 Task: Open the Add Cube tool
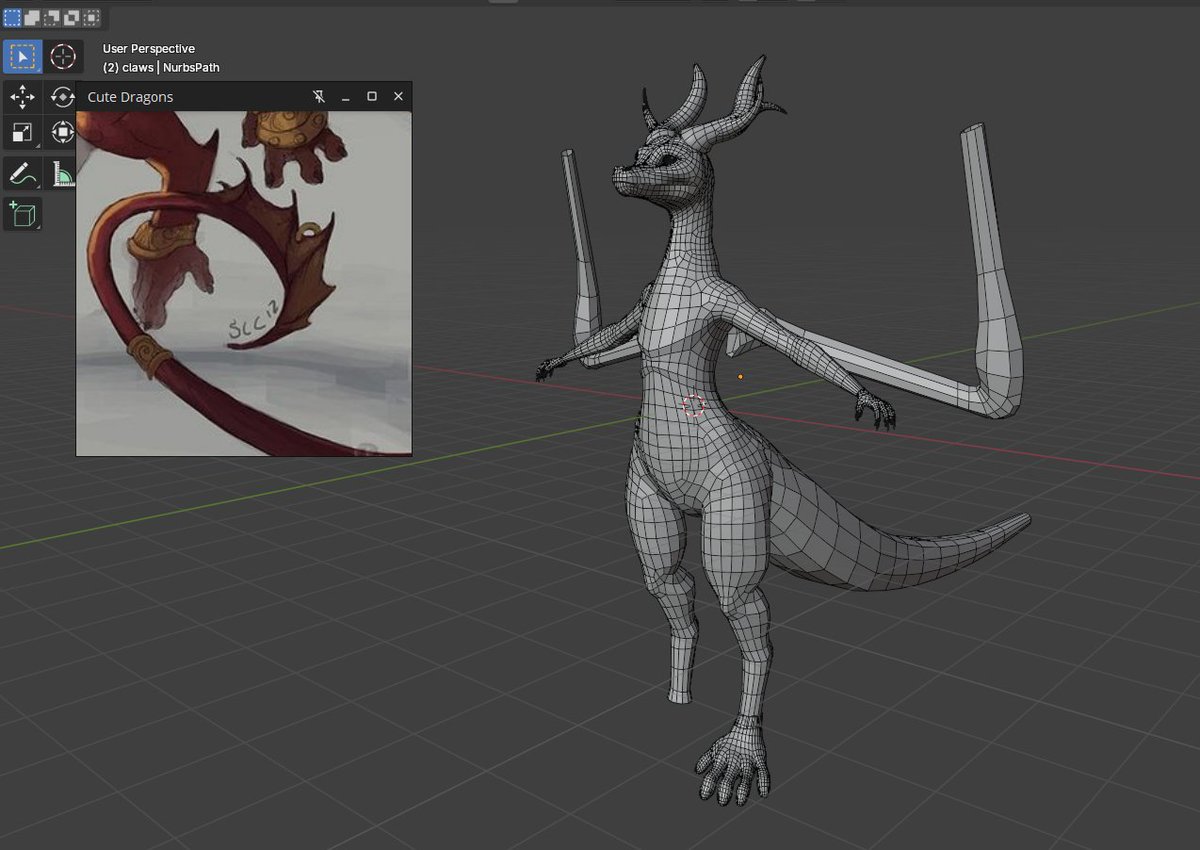tap(22, 214)
